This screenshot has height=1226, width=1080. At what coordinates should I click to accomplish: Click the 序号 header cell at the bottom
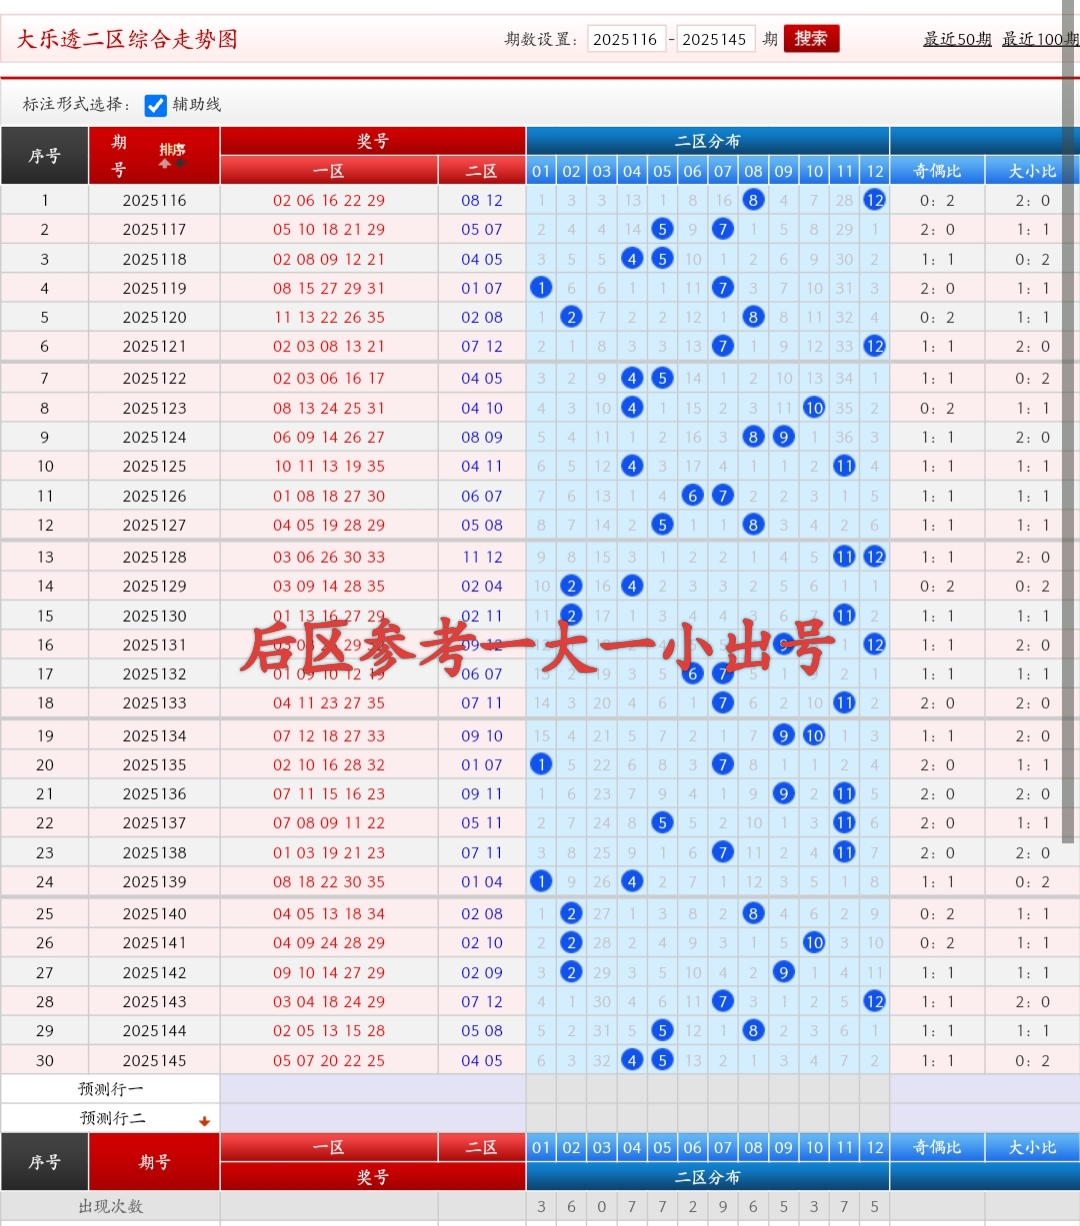44,1162
